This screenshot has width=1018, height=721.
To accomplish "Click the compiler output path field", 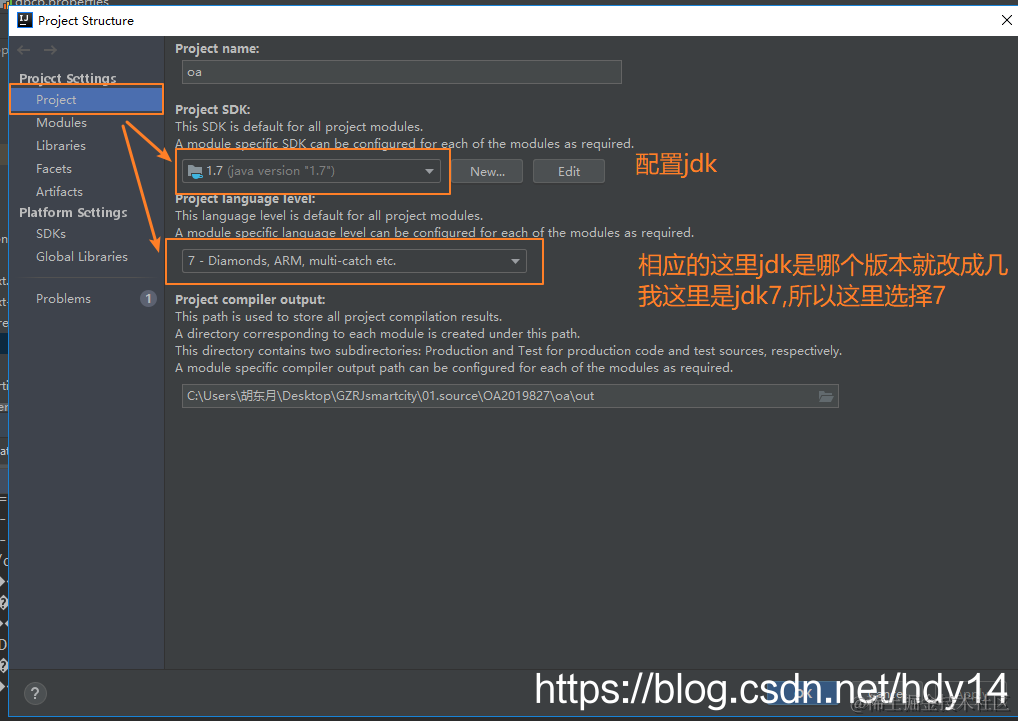I will [510, 396].
